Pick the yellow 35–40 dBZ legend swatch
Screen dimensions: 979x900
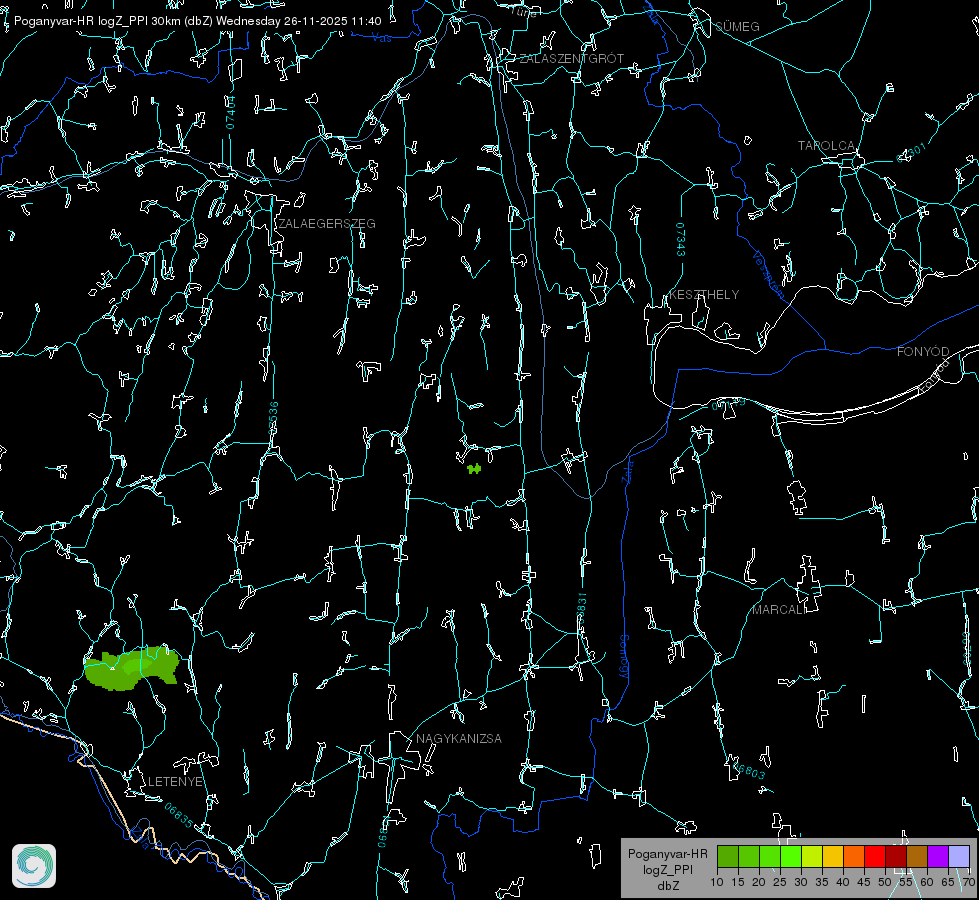click(833, 856)
